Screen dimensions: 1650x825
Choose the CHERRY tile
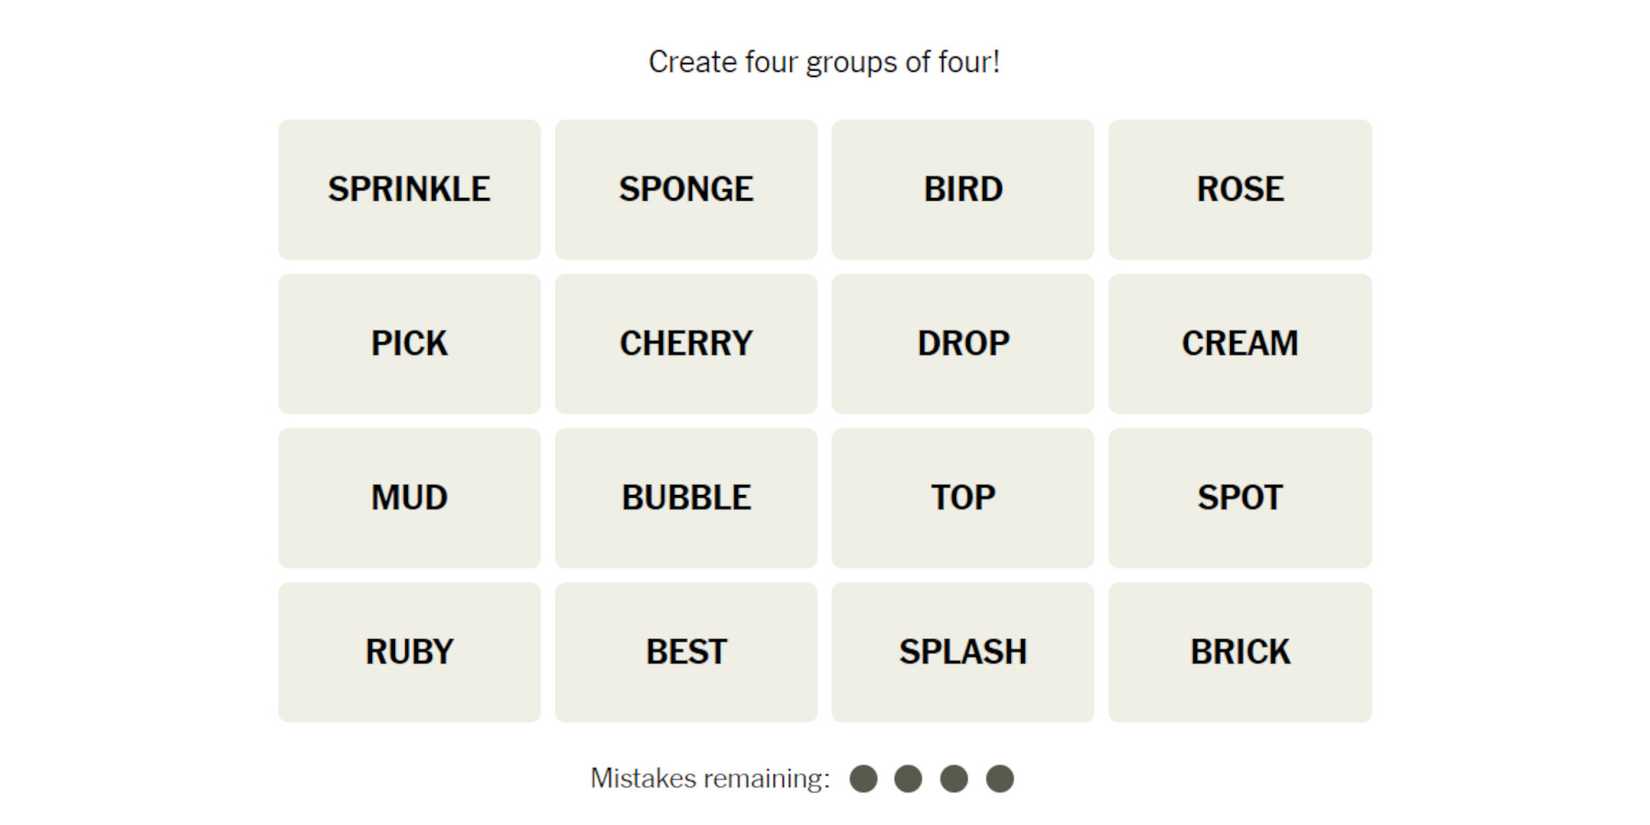click(686, 344)
